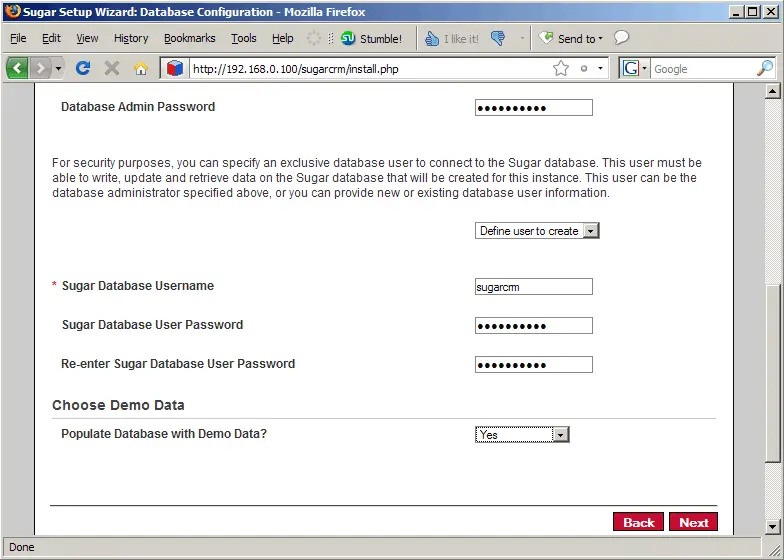Expand the Populate Demo Data dropdown
784x560 pixels.
(x=522, y=435)
